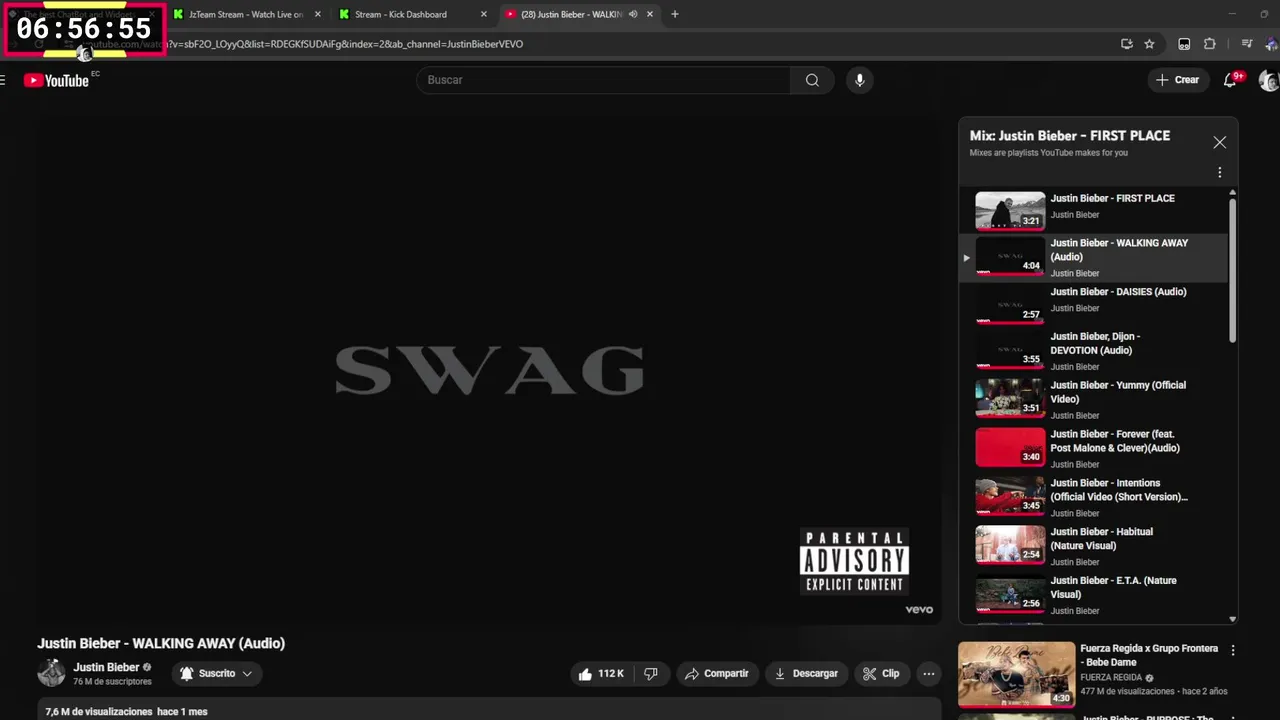Start voice search with microphone icon
The image size is (1280, 720).
click(x=859, y=80)
